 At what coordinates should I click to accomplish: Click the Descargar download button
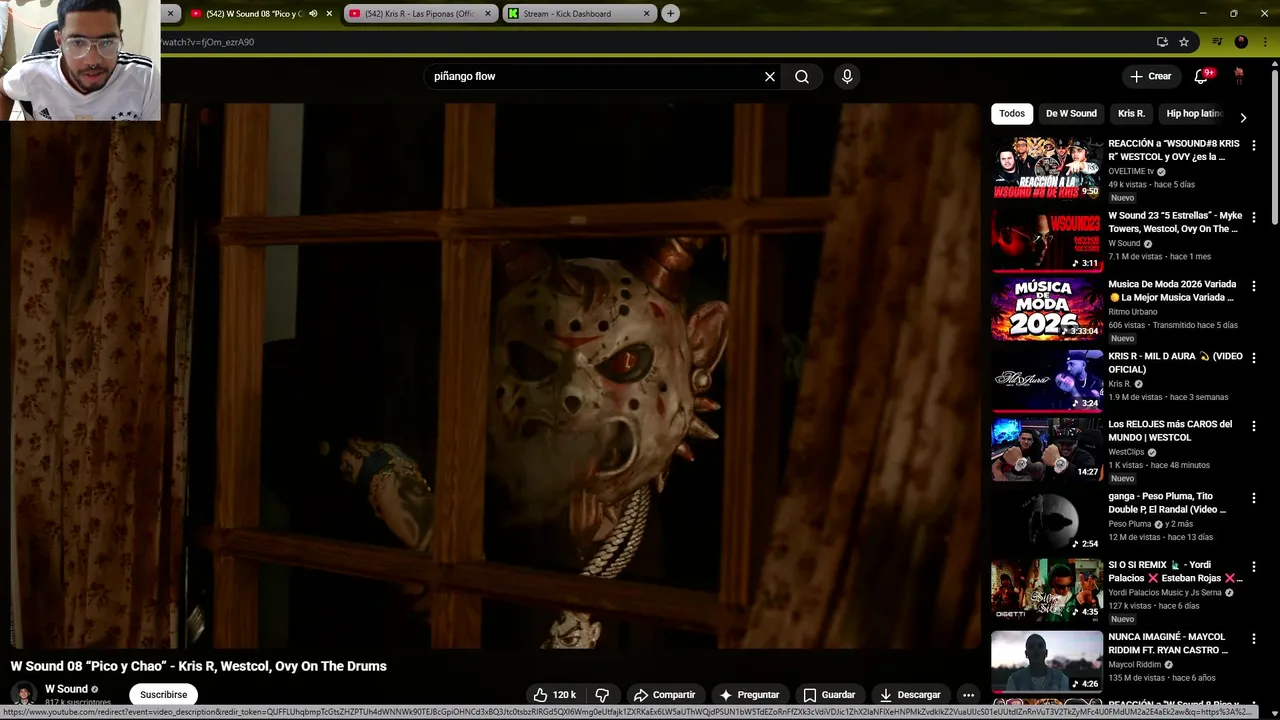909,695
